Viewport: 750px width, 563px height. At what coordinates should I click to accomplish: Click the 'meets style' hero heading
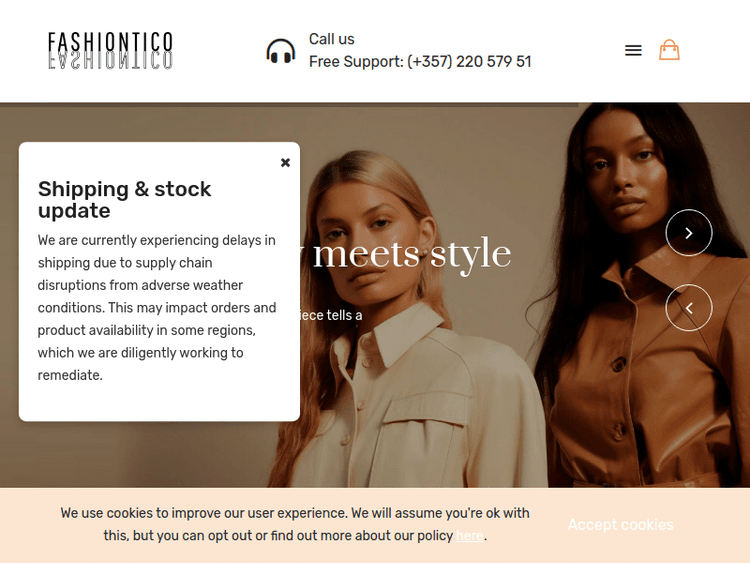coord(411,254)
